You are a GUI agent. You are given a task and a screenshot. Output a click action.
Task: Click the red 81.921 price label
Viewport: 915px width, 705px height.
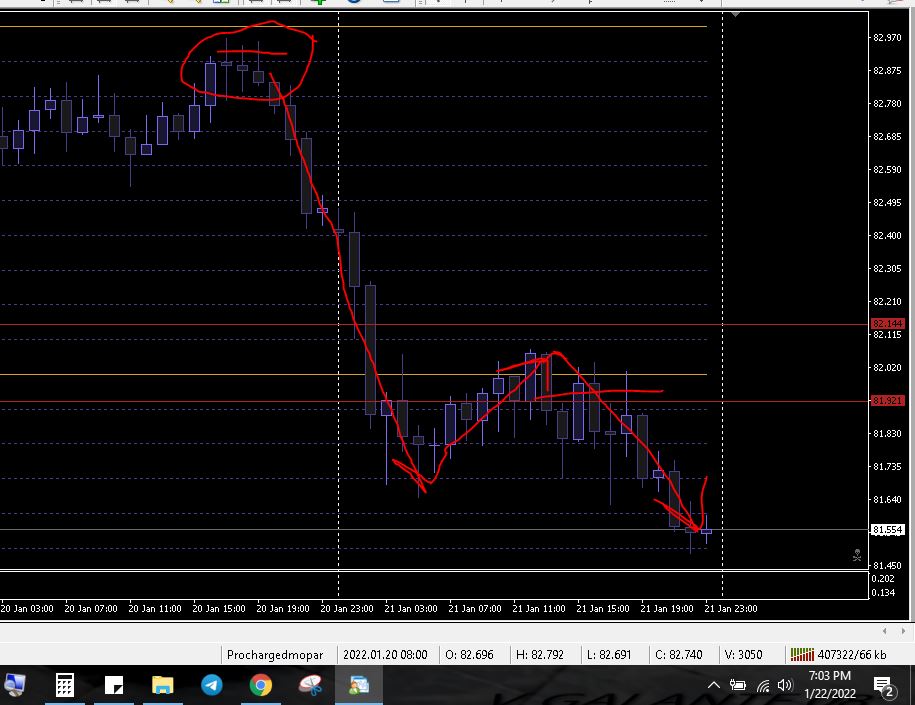click(888, 400)
